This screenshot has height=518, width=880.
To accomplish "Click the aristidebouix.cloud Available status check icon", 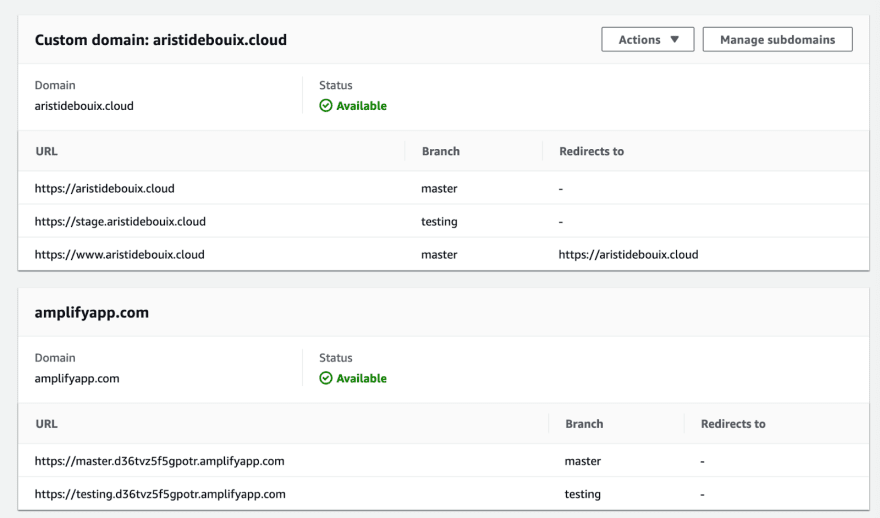I will [x=326, y=106].
